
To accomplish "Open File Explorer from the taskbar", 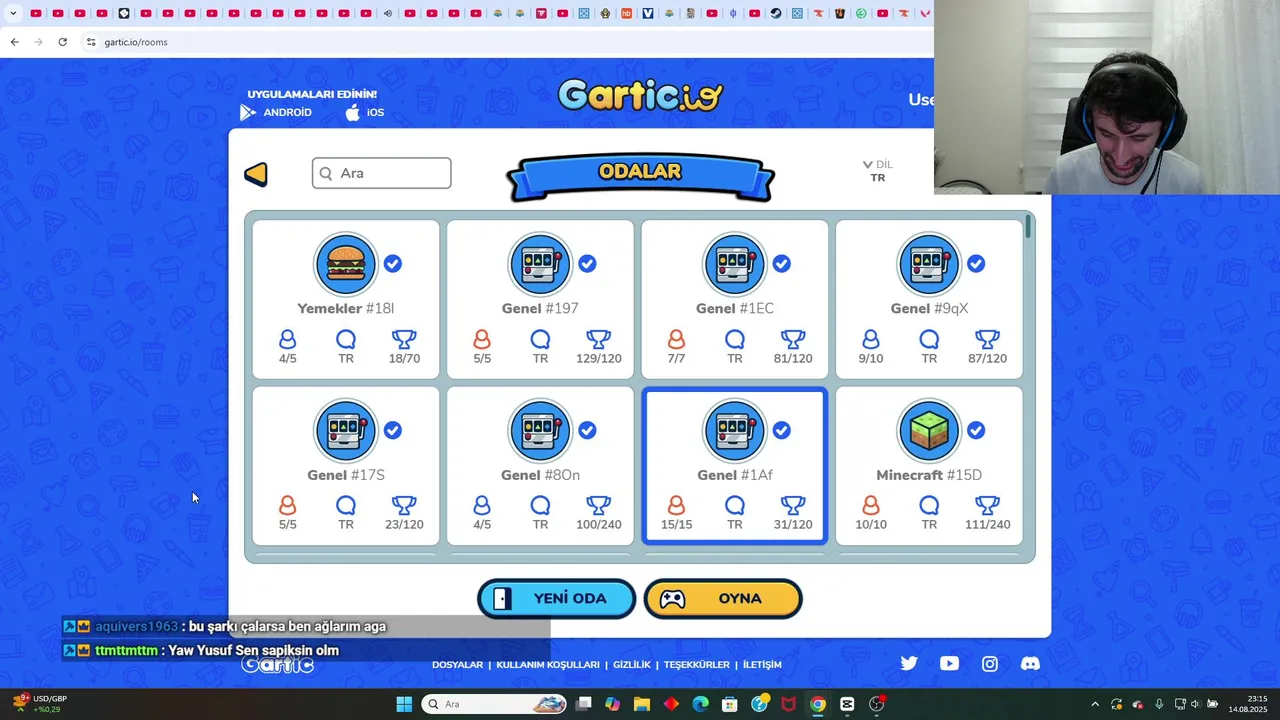I will tap(641, 704).
